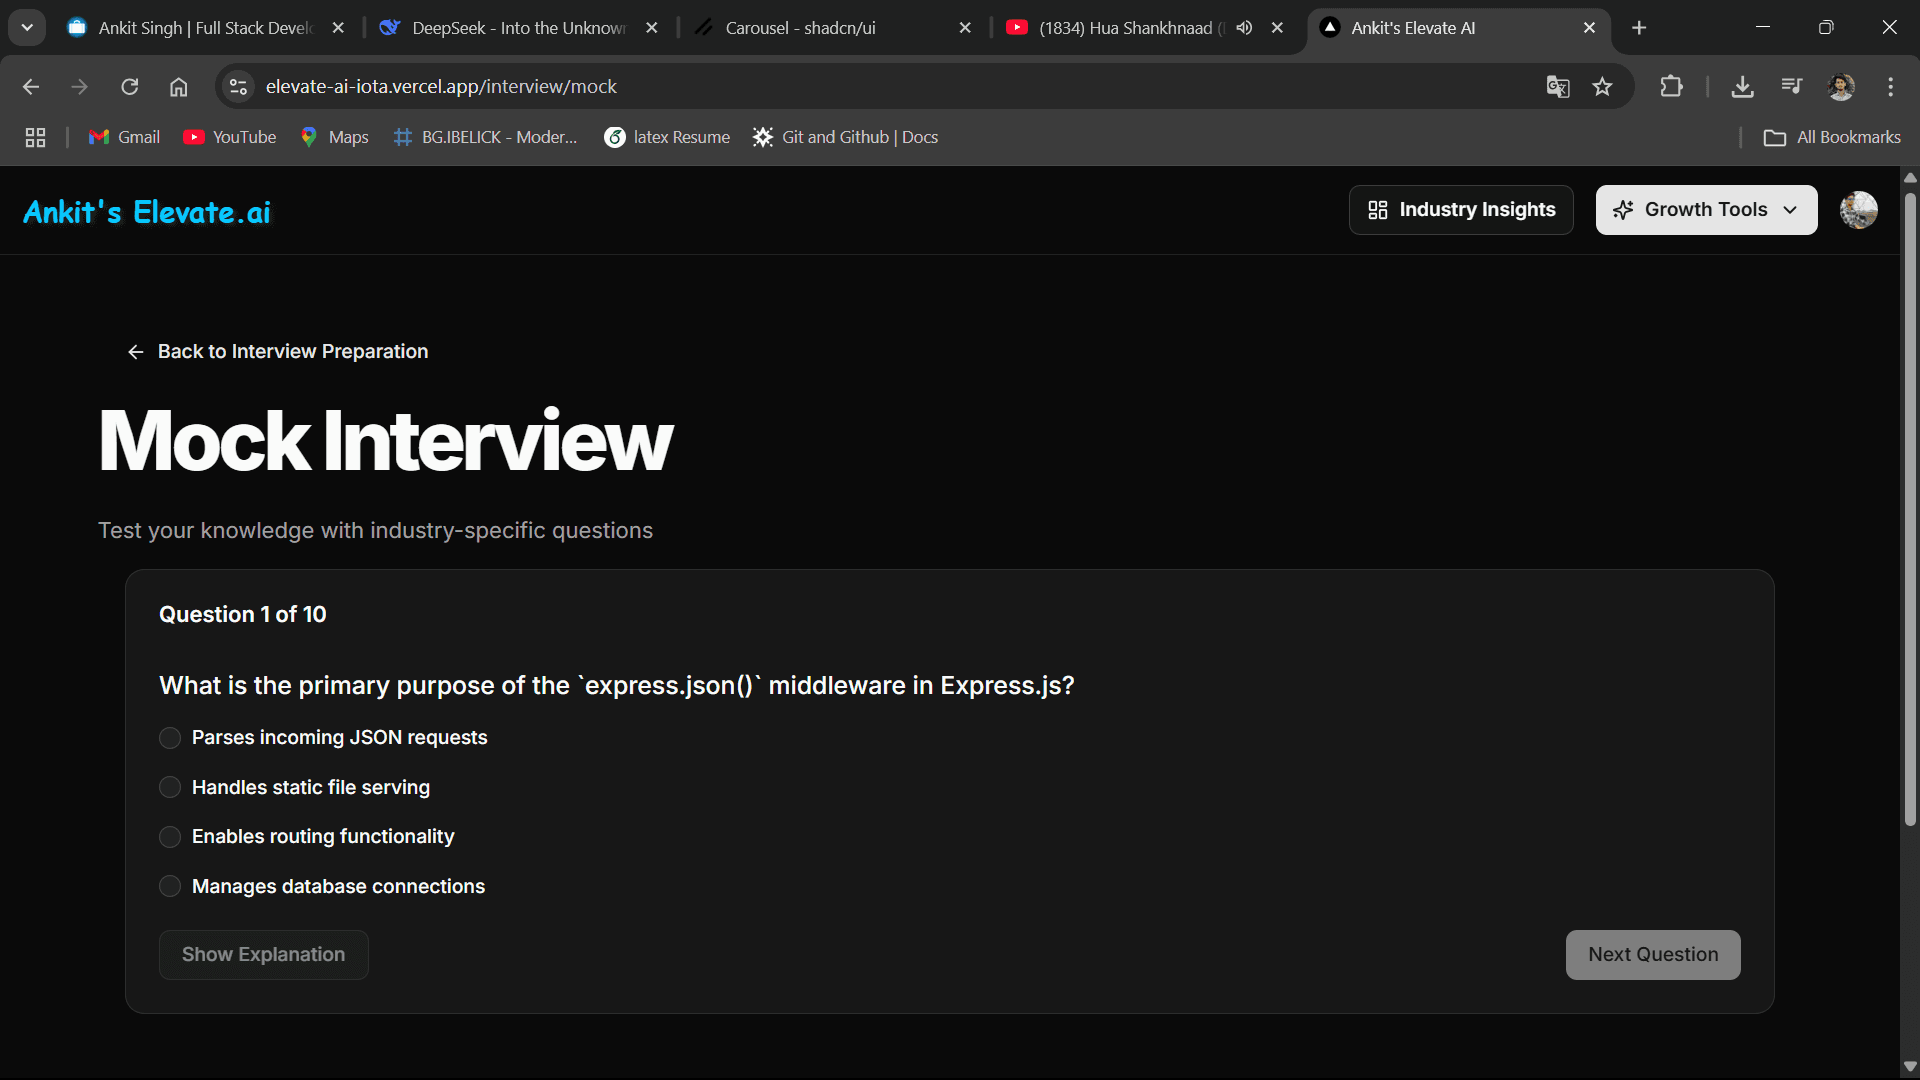The image size is (1920, 1080).
Task: Open the BG.IBELICK bookmark
Action: click(x=486, y=138)
